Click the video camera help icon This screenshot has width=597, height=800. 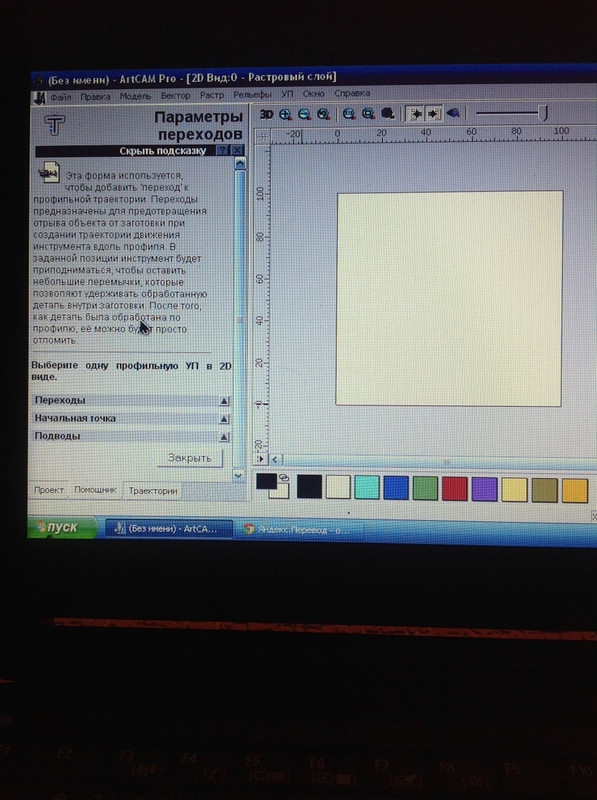[49, 172]
